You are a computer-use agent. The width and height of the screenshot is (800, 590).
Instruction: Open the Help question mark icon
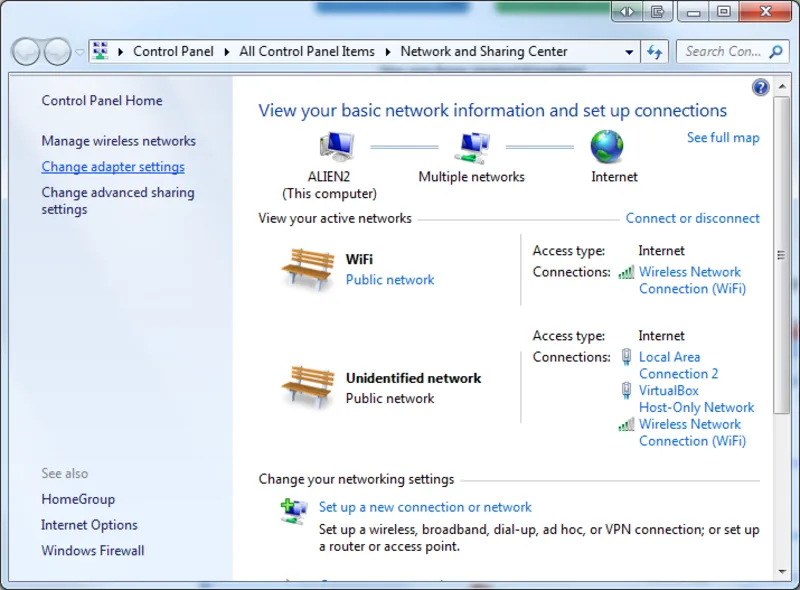(760, 88)
